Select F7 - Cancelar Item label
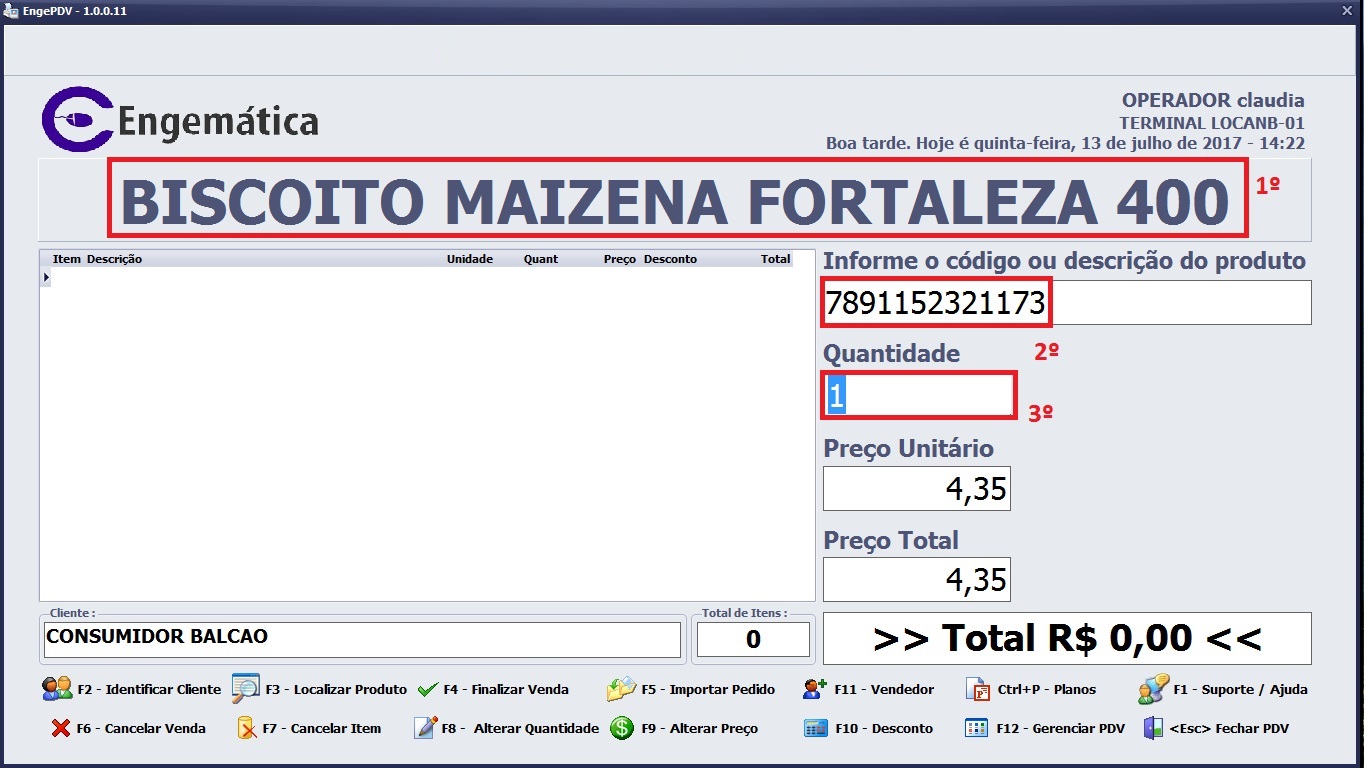Image resolution: width=1364 pixels, height=768 pixels. pos(322,728)
